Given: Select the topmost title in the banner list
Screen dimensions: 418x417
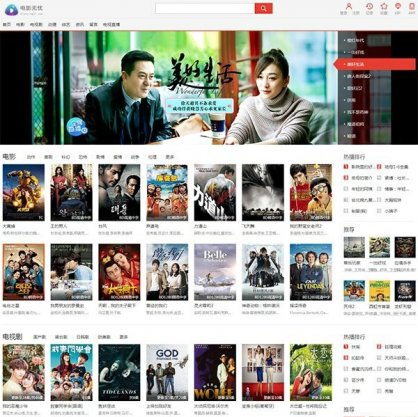Looking at the screenshot, I should pos(356,40).
